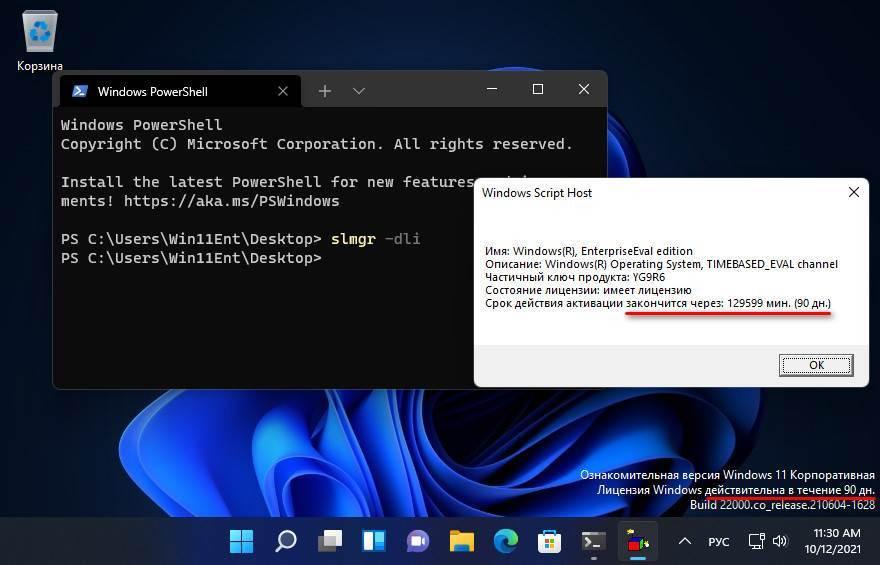Click the https://aka.ms/PSWindows text in terminal
Image resolution: width=880 pixels, height=565 pixels.
231,201
